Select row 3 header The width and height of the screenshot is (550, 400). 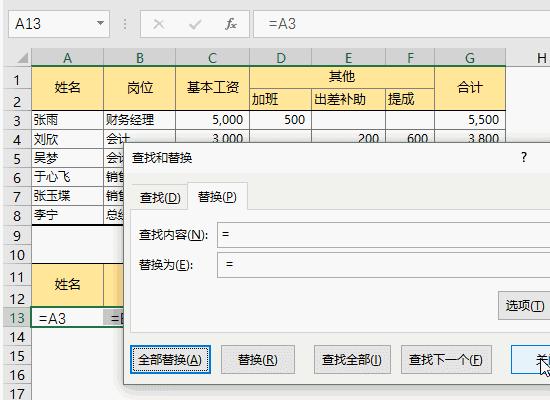(x=17, y=121)
